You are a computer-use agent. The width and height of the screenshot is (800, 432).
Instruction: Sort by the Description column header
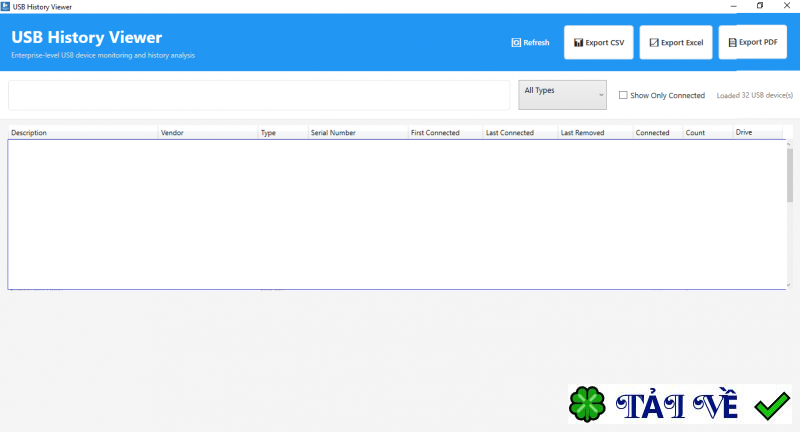pos(83,133)
